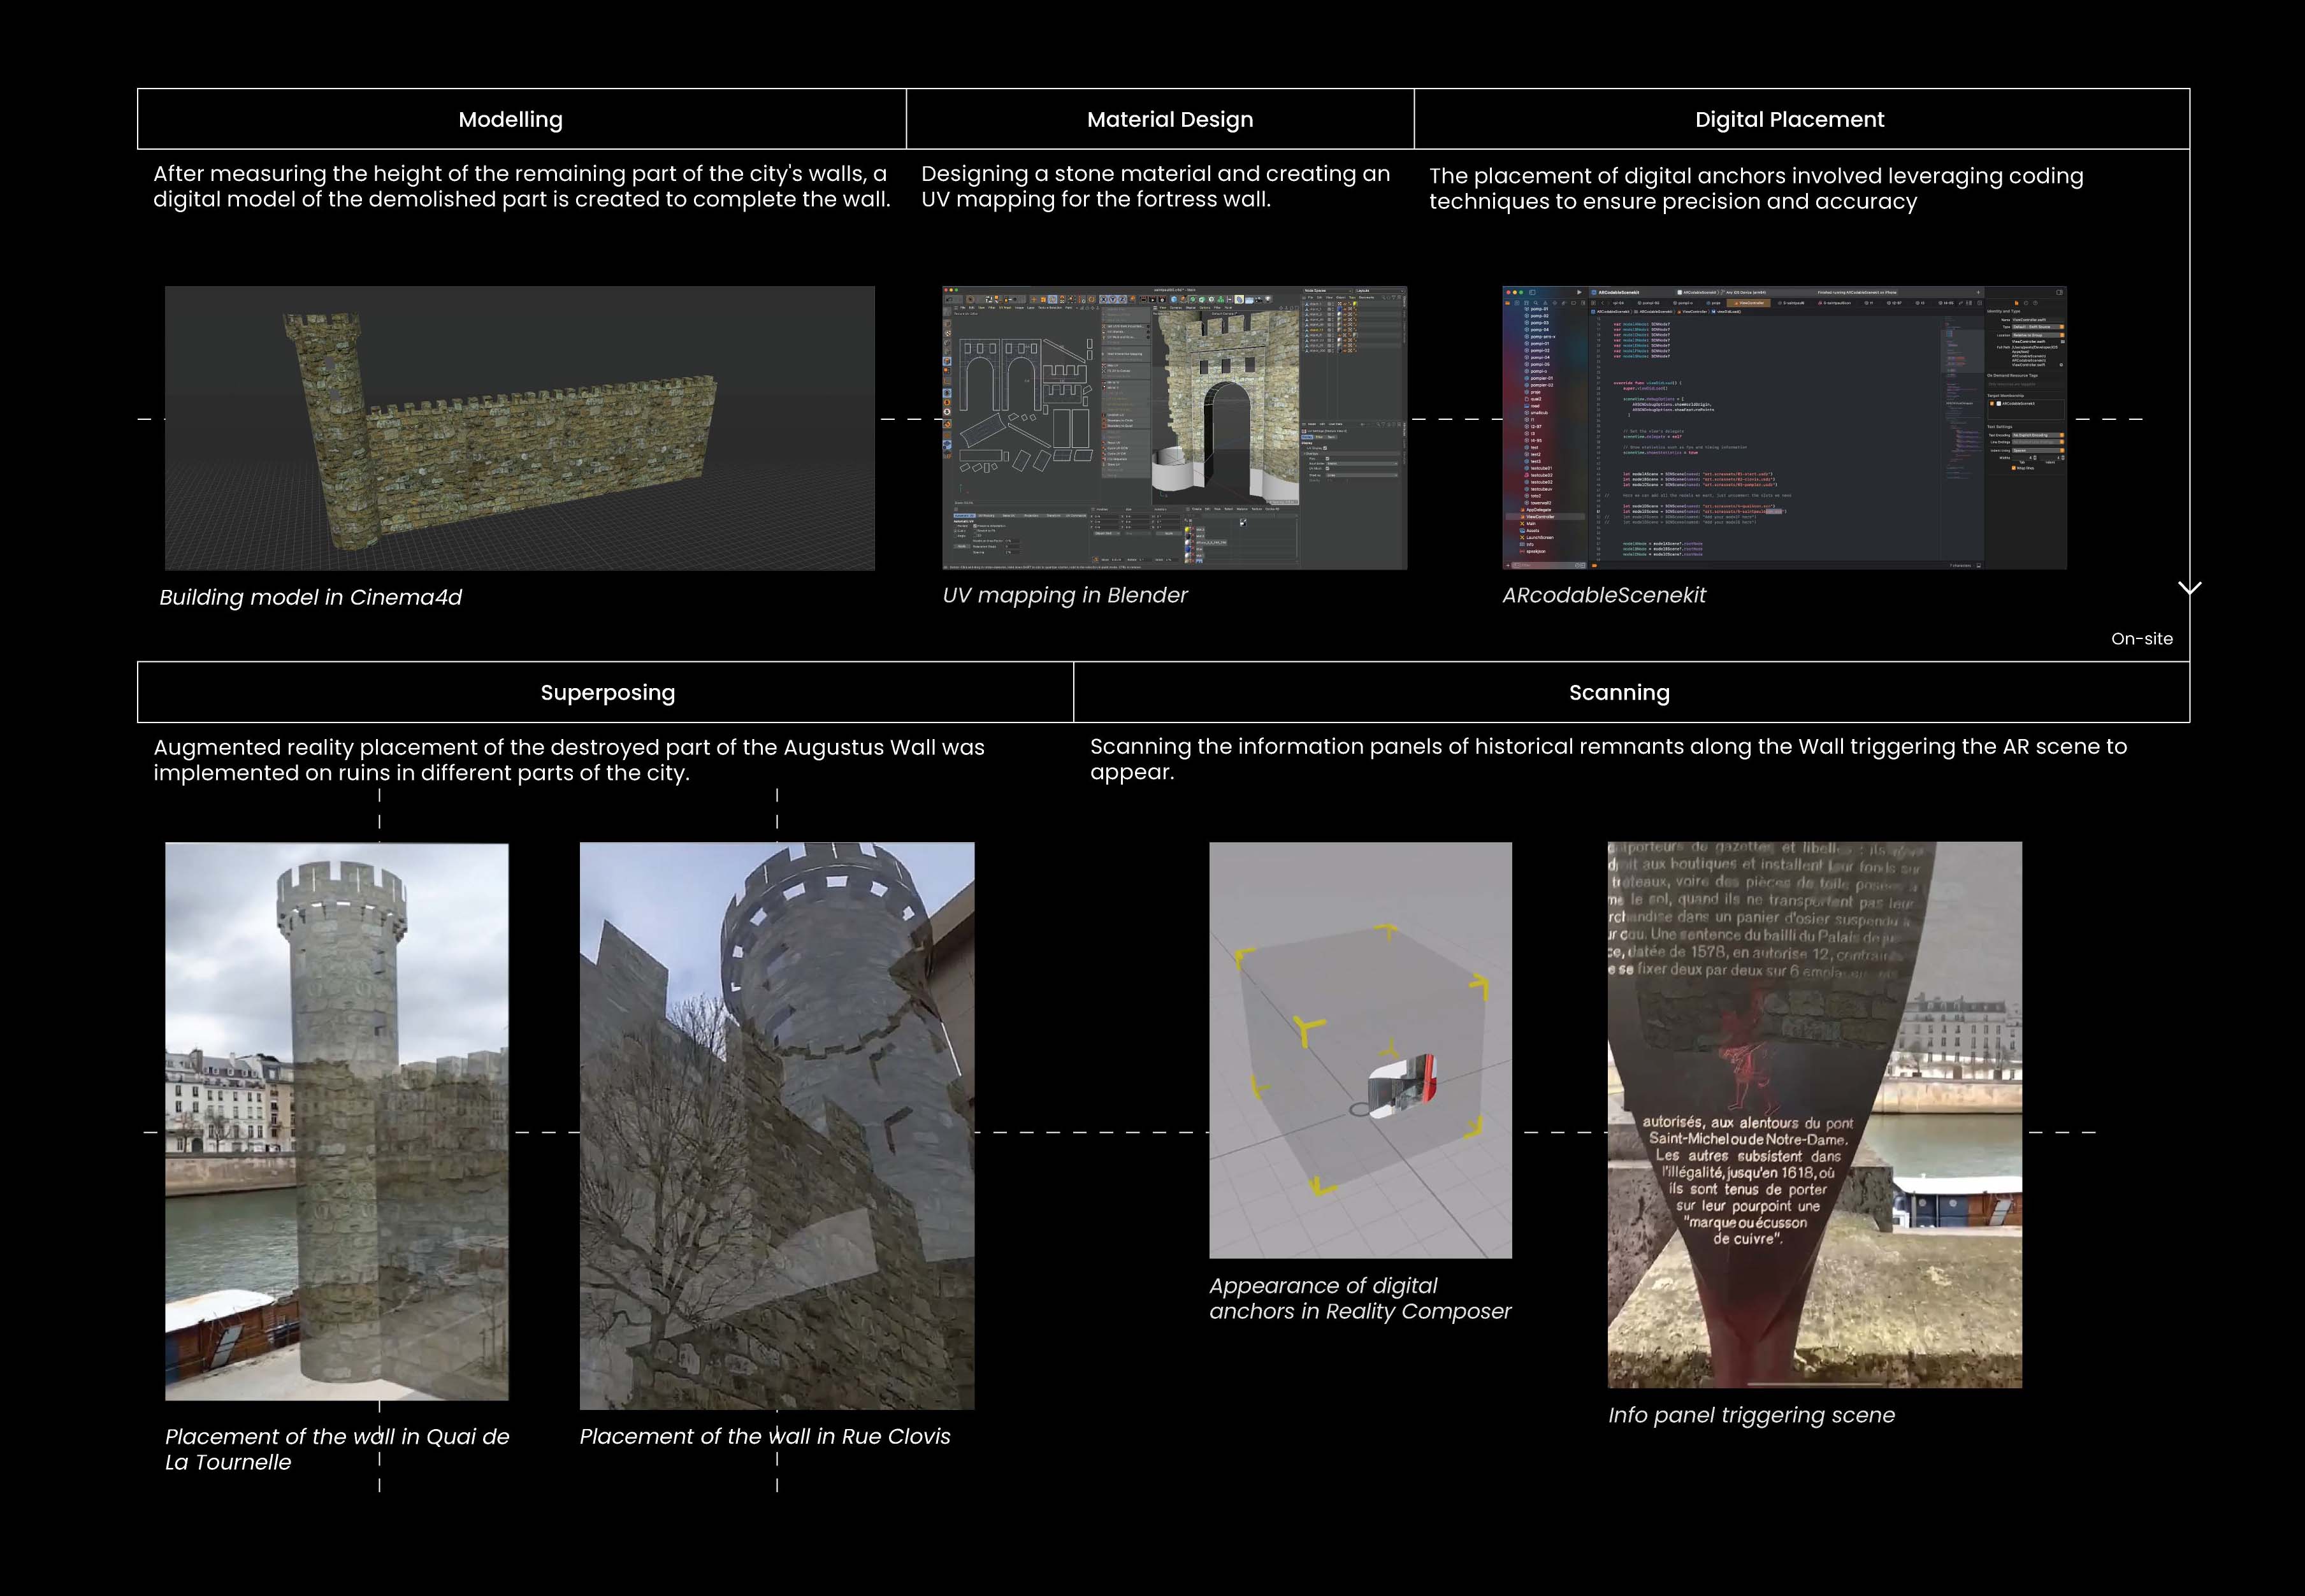Toggle the Wrap lines checkbox

click(2013, 468)
